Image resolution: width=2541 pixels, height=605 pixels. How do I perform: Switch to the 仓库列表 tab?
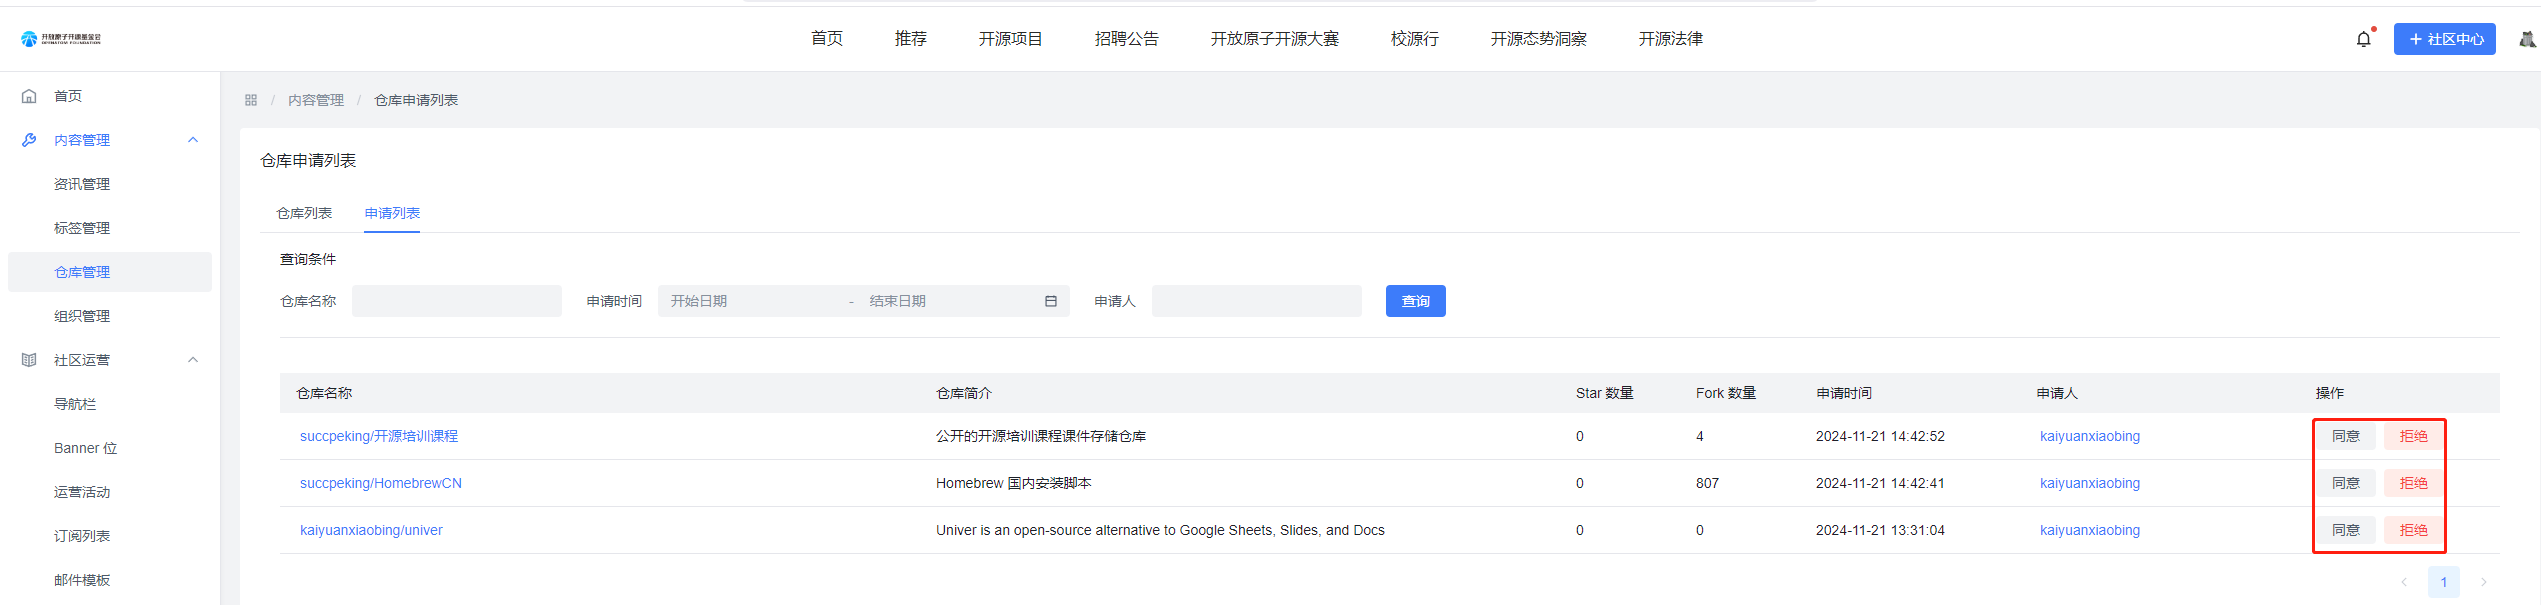pyautogui.click(x=304, y=213)
